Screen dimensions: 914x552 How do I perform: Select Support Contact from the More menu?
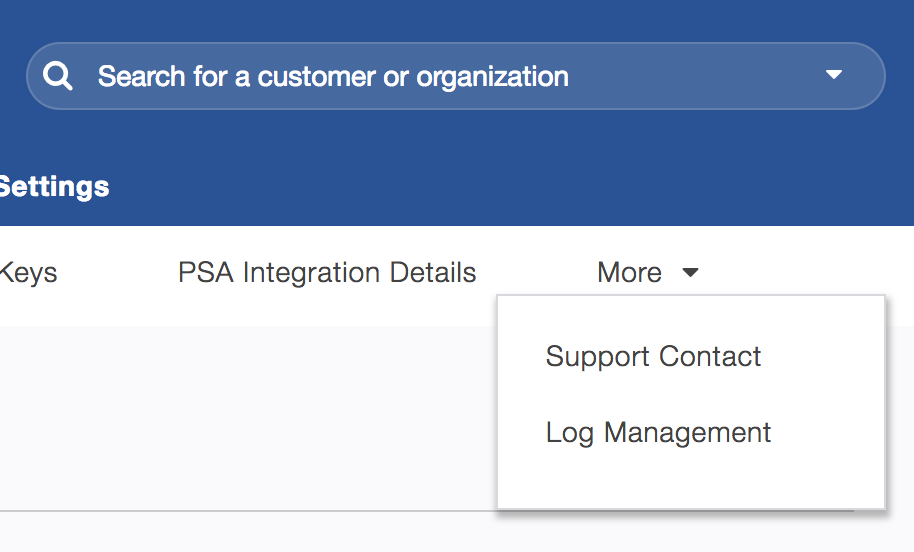(653, 357)
